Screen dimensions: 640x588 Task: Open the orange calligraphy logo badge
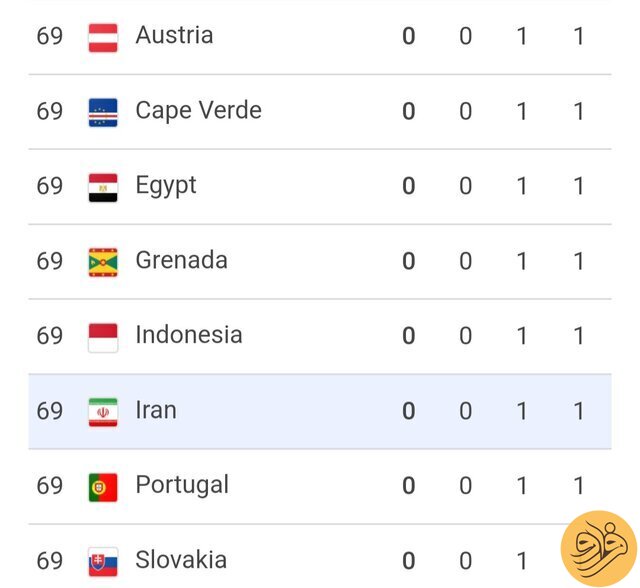point(598,549)
